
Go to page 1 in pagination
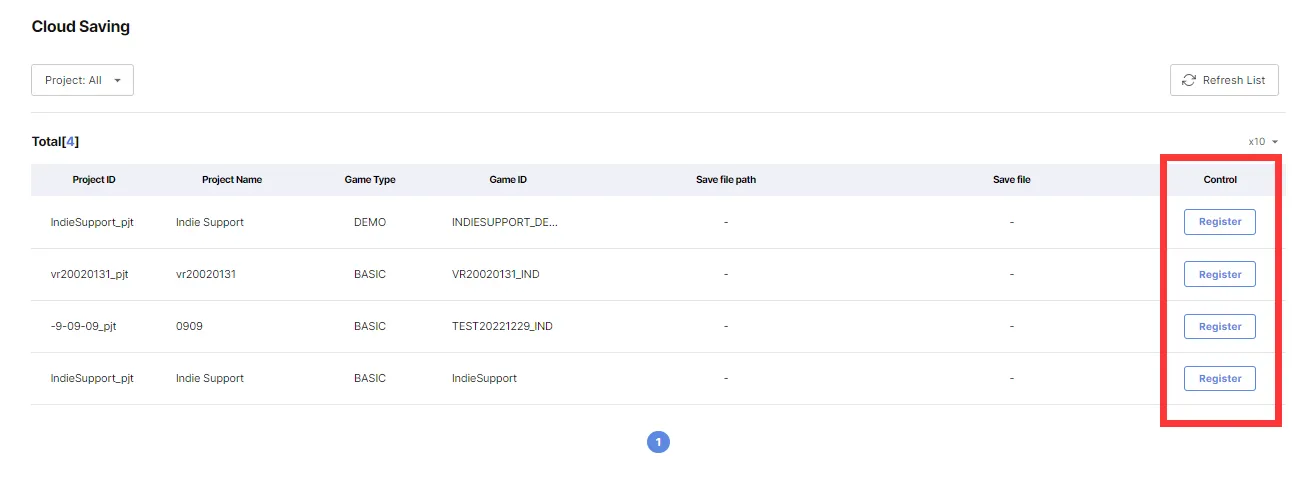pyautogui.click(x=658, y=441)
